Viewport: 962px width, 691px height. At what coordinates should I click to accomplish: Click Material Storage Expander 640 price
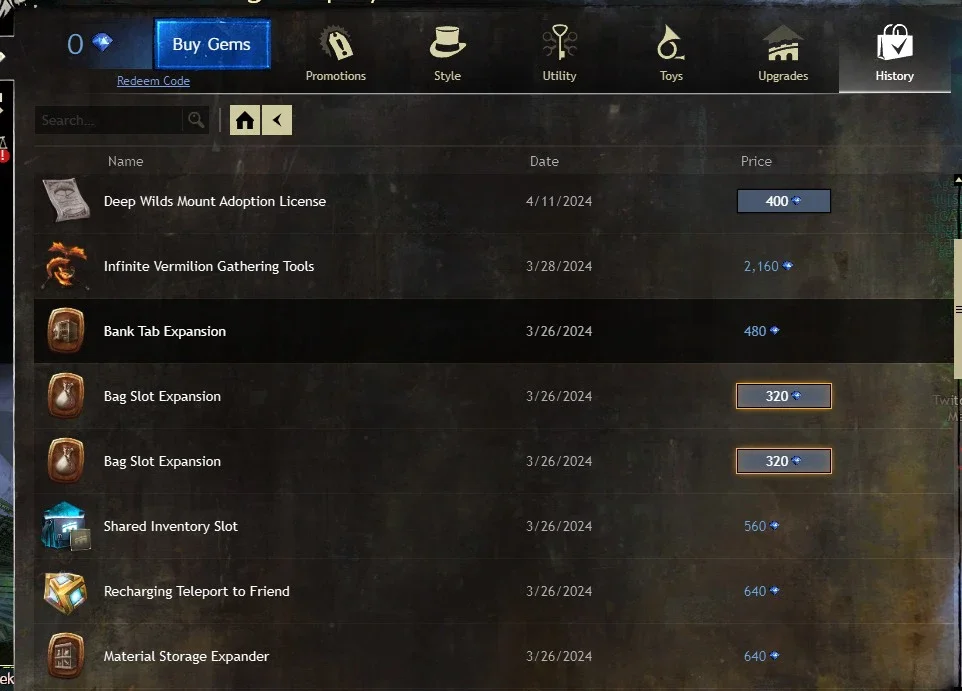[761, 657]
